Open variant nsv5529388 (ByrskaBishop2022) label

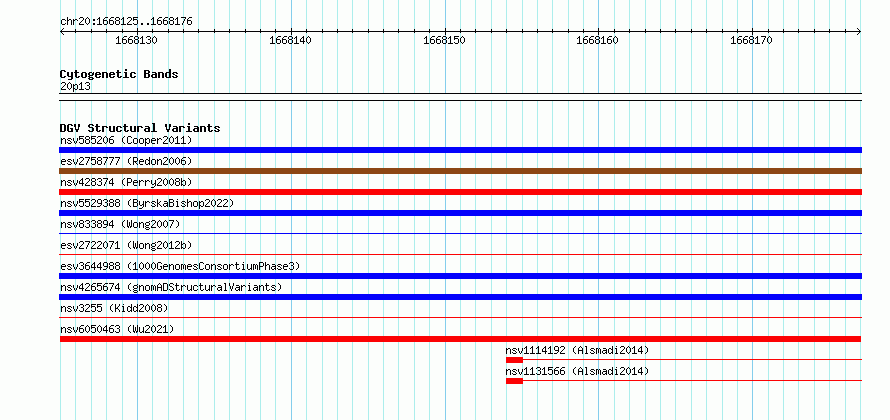click(147, 203)
